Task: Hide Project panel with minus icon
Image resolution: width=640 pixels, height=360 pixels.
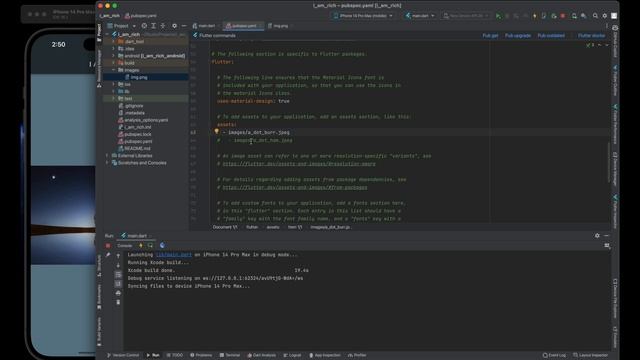Action: click(184, 26)
